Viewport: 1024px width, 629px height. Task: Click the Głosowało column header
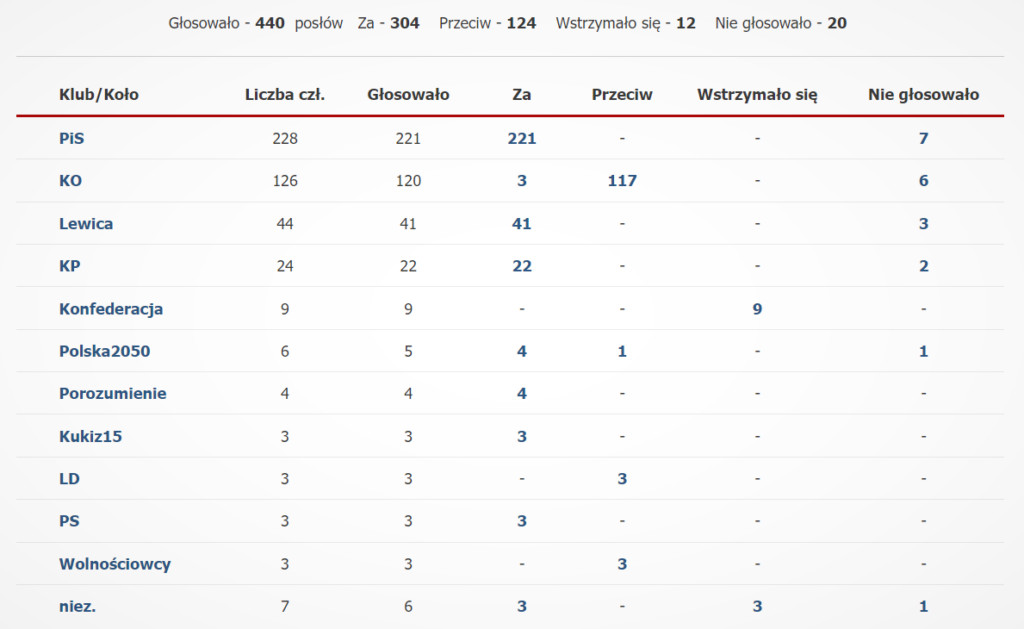408,95
